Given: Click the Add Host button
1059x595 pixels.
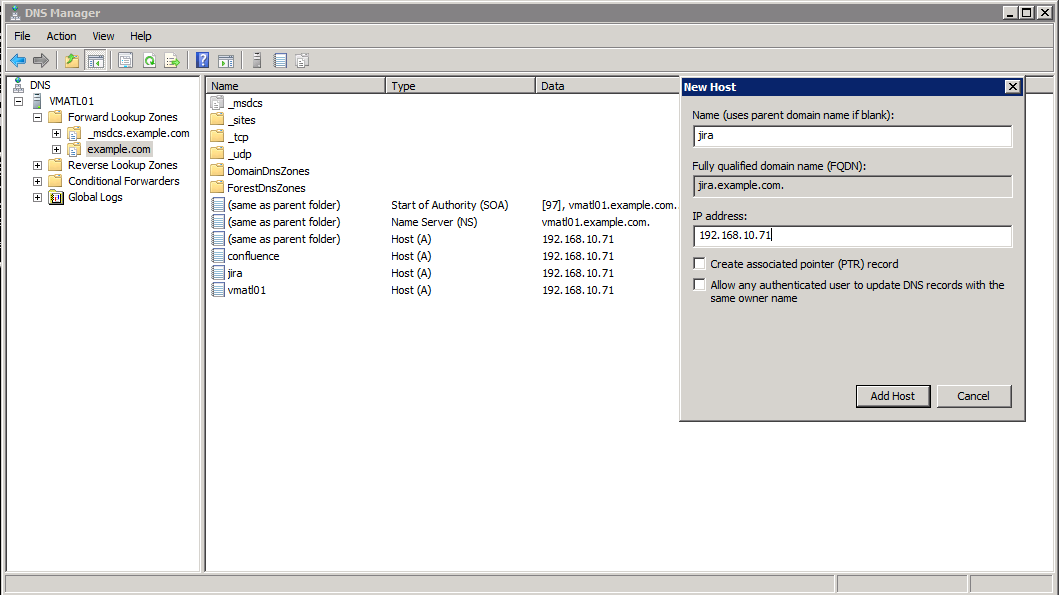Looking at the screenshot, I should [893, 396].
